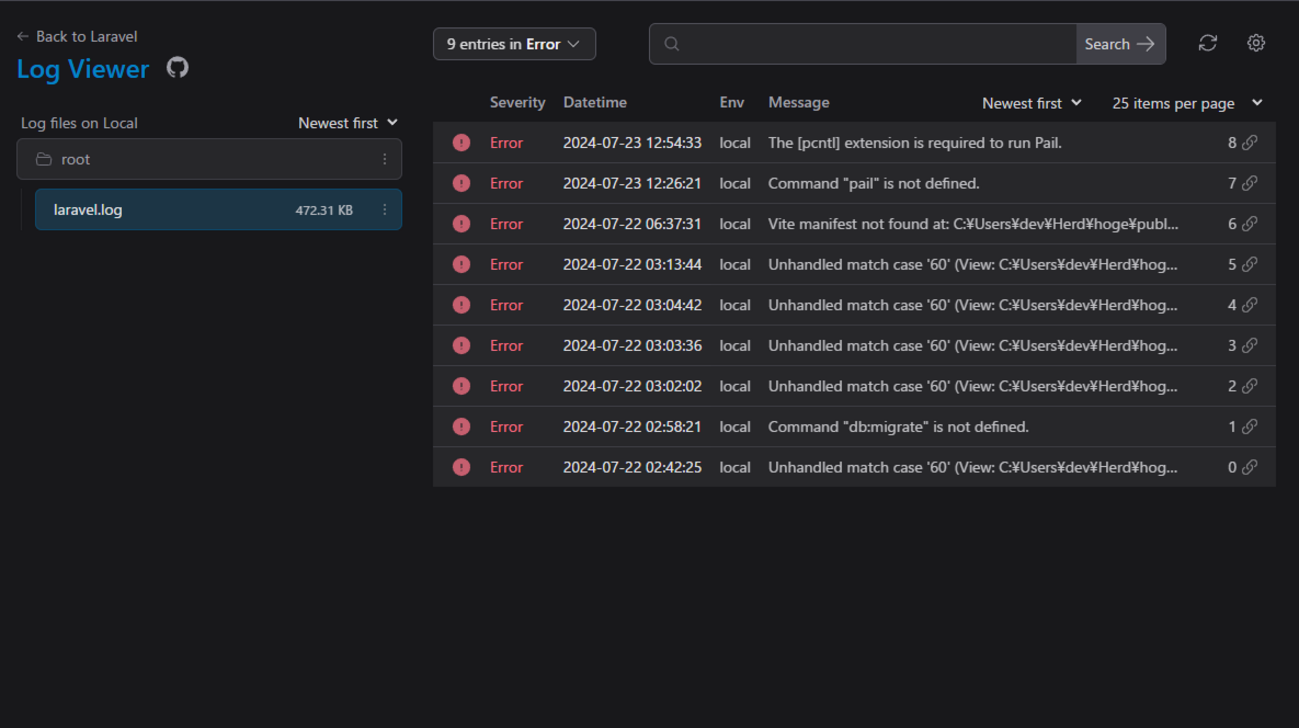Click the Search button
Viewport: 1299px width, 728px height.
click(1120, 44)
